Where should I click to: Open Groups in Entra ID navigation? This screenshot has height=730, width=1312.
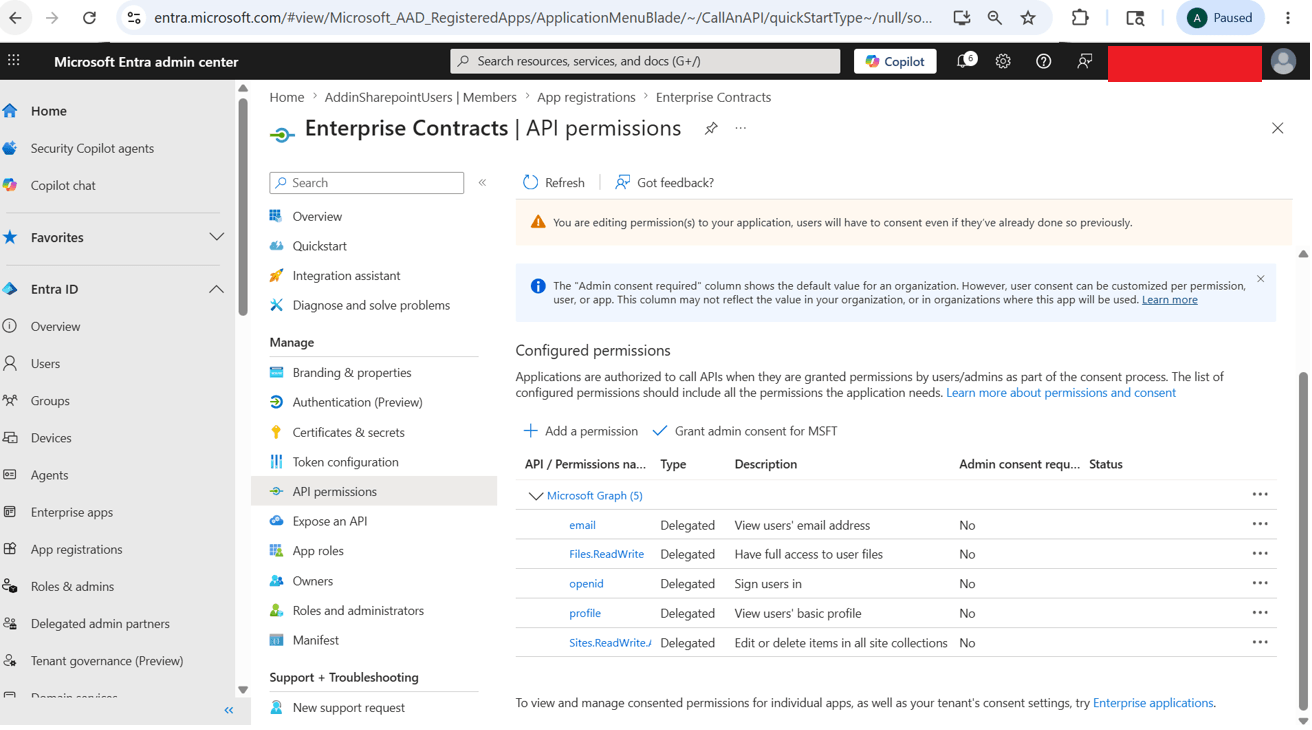50,401
